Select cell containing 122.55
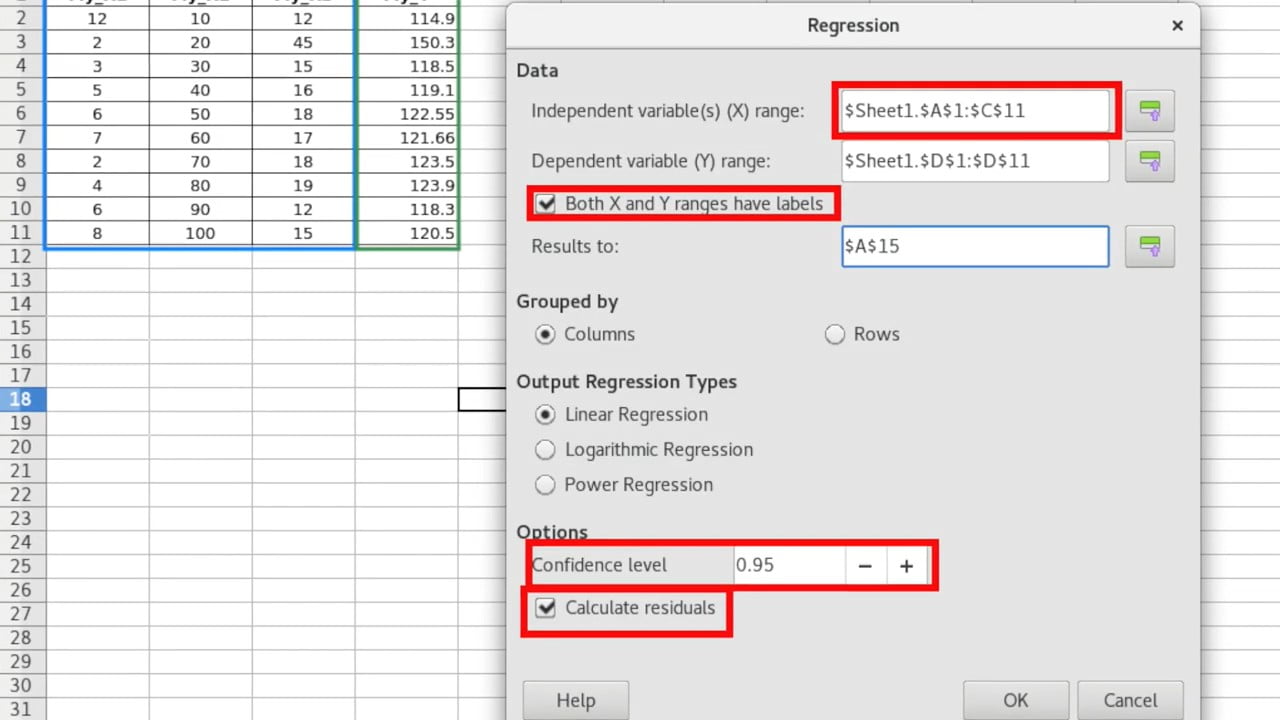 point(407,114)
